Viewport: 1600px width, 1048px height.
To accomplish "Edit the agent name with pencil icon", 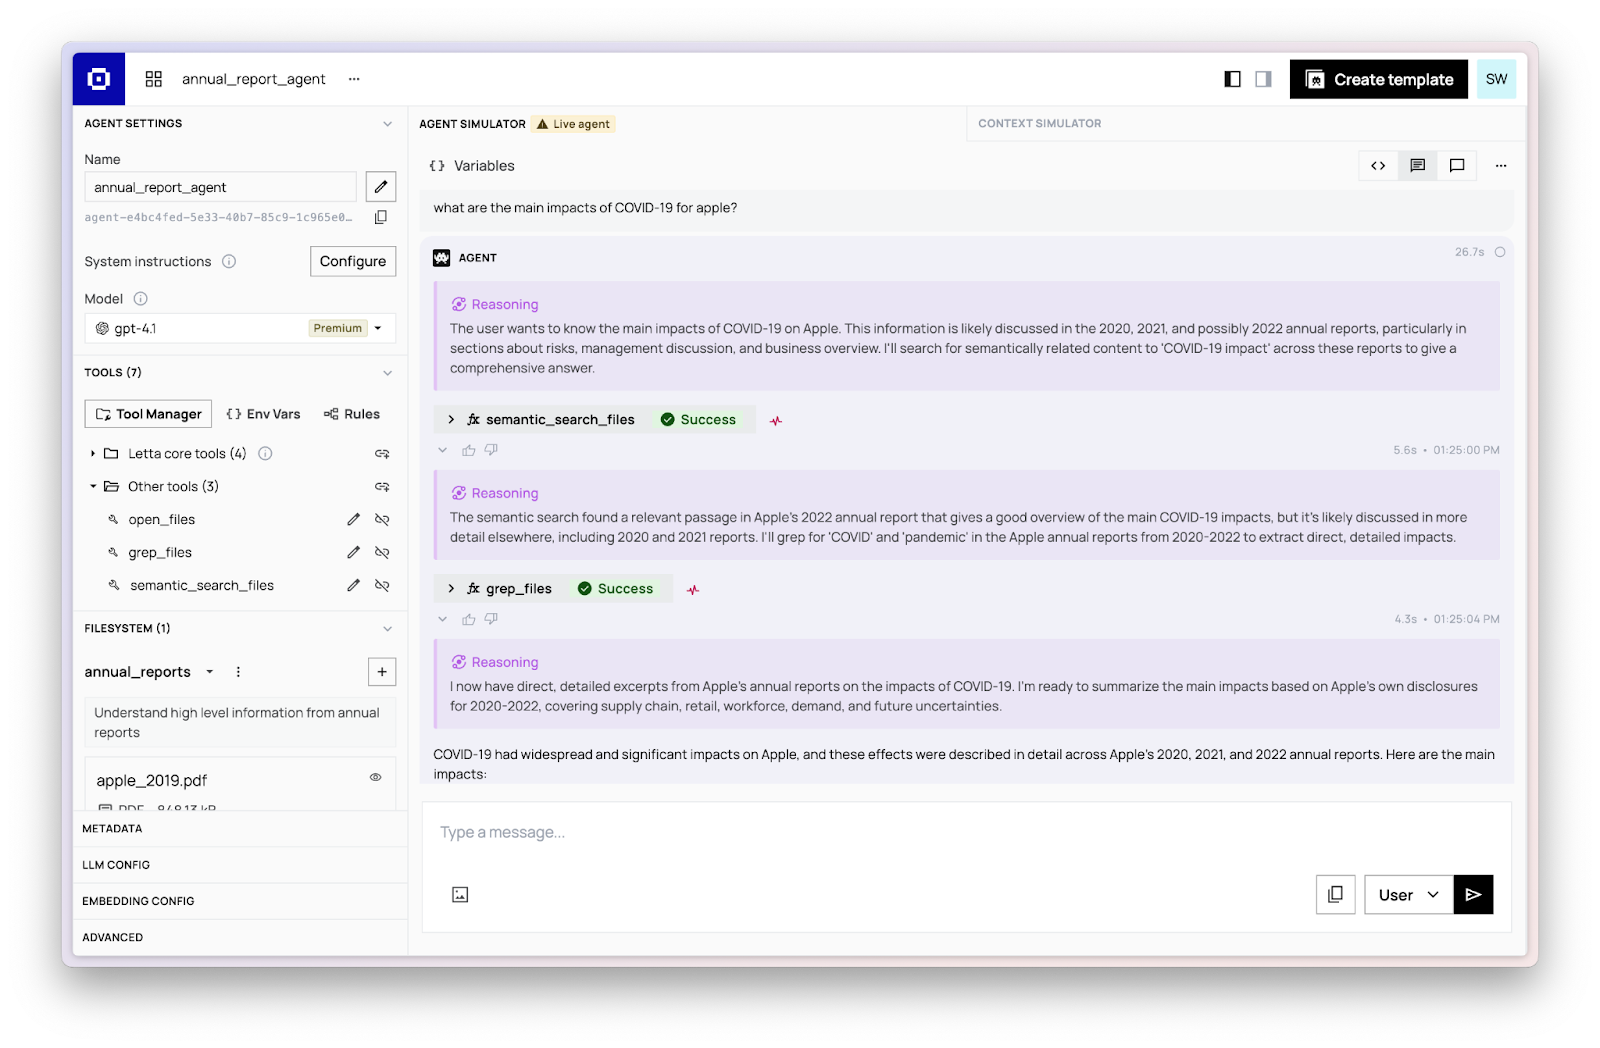I will (380, 187).
